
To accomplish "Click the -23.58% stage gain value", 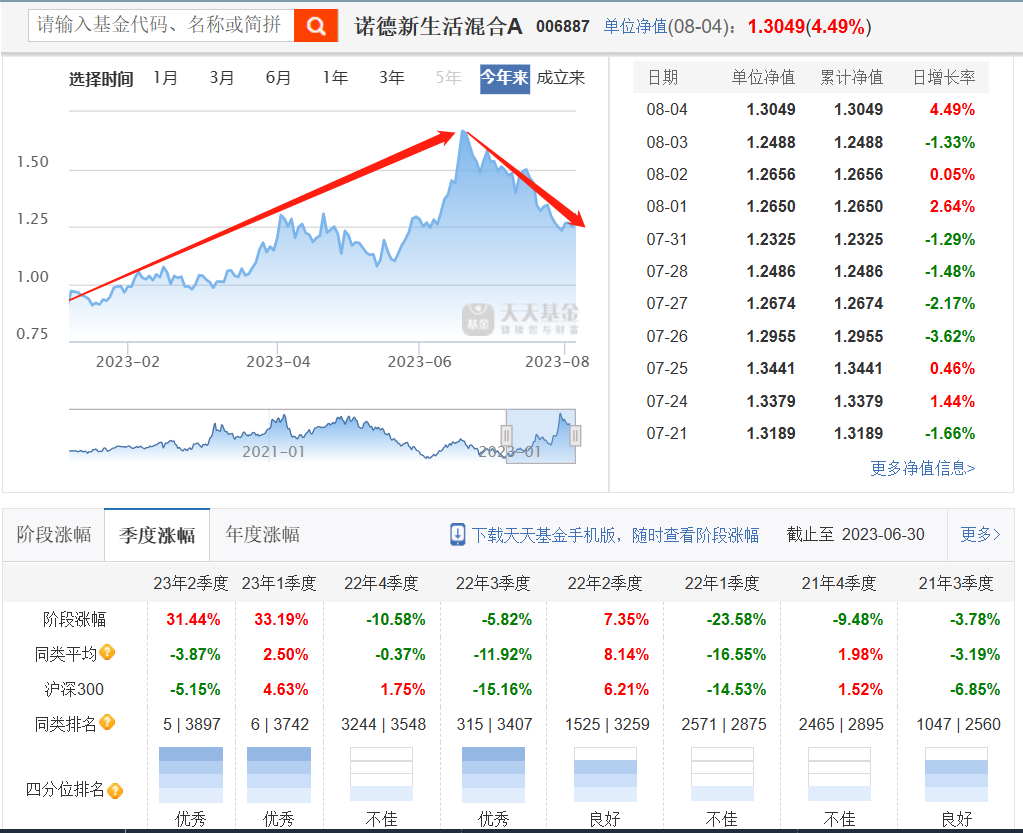I will pyautogui.click(x=736, y=619).
